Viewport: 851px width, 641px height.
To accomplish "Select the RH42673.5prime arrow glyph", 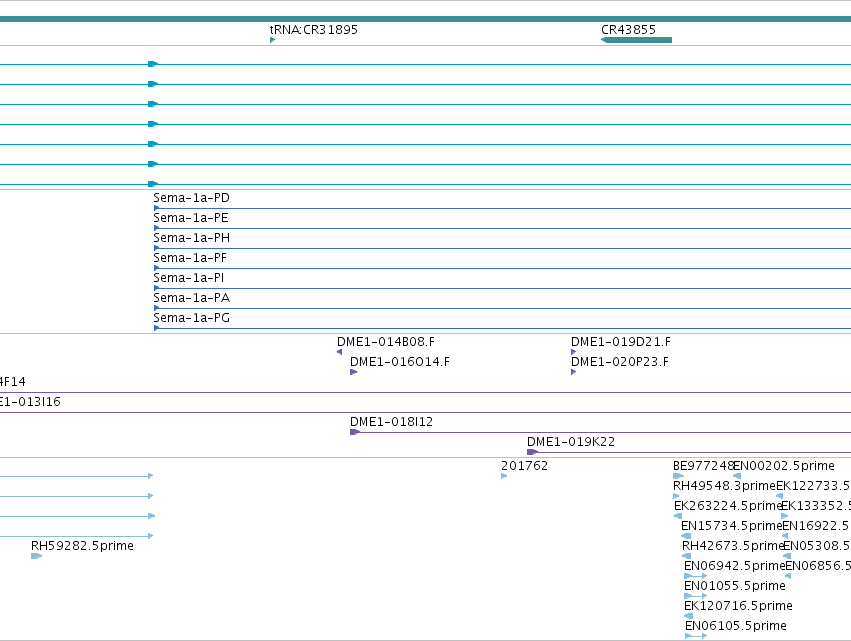I will pos(687,556).
